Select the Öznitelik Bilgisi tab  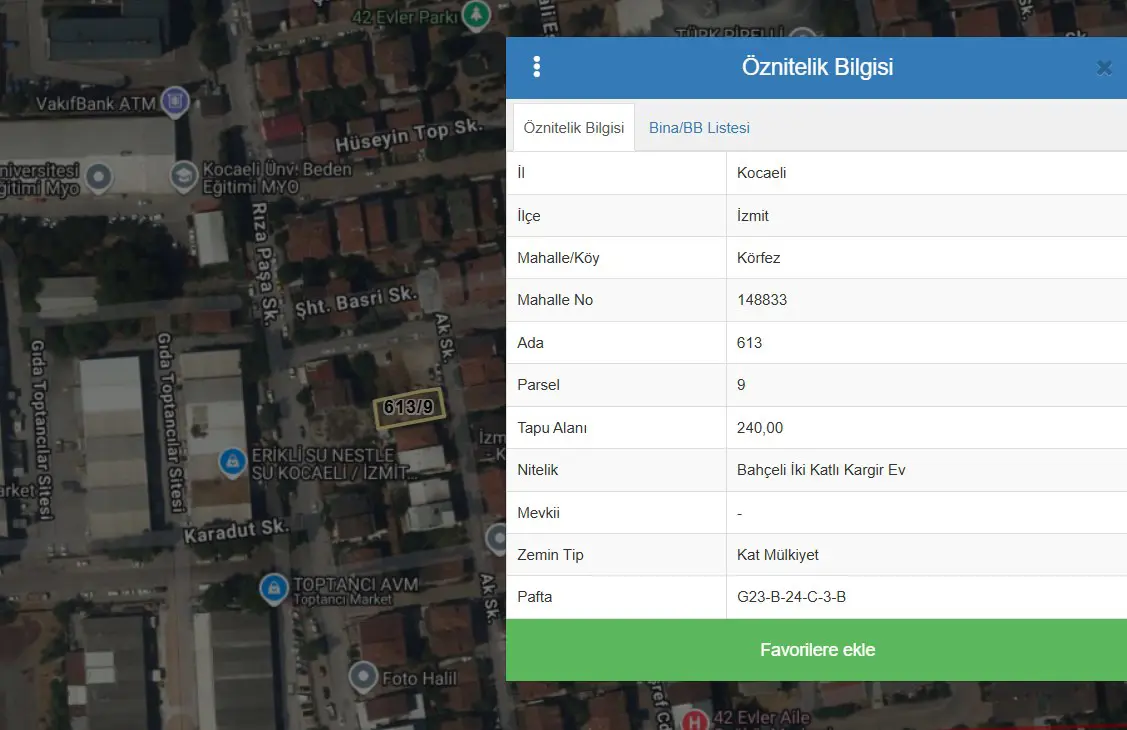(574, 128)
